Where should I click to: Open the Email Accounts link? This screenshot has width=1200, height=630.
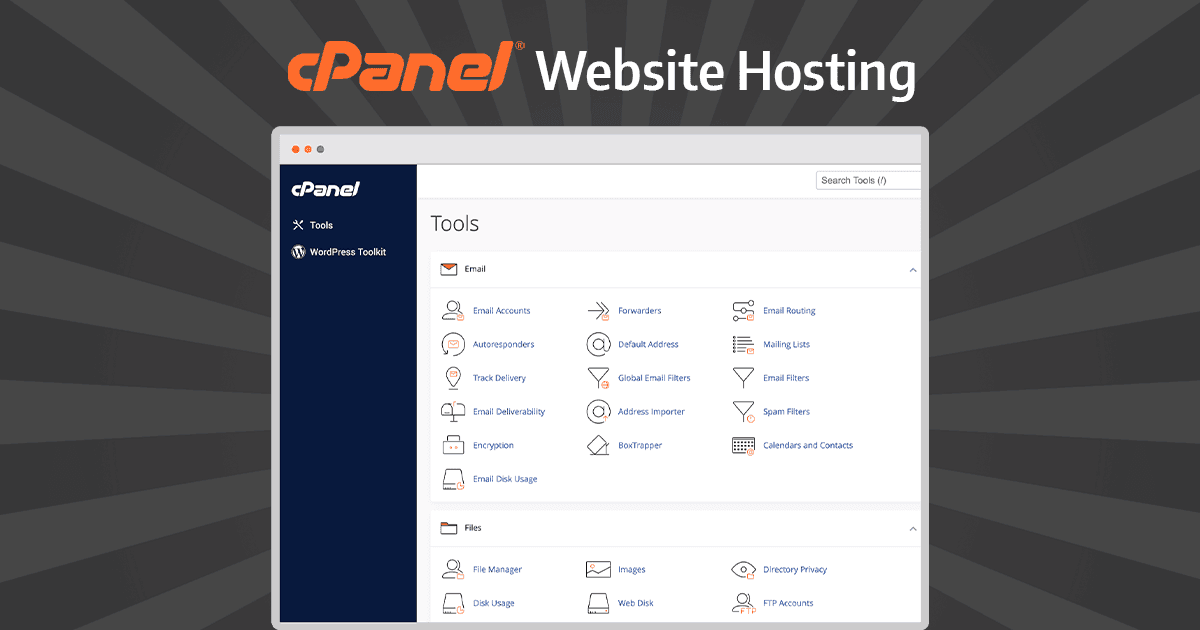coord(502,311)
